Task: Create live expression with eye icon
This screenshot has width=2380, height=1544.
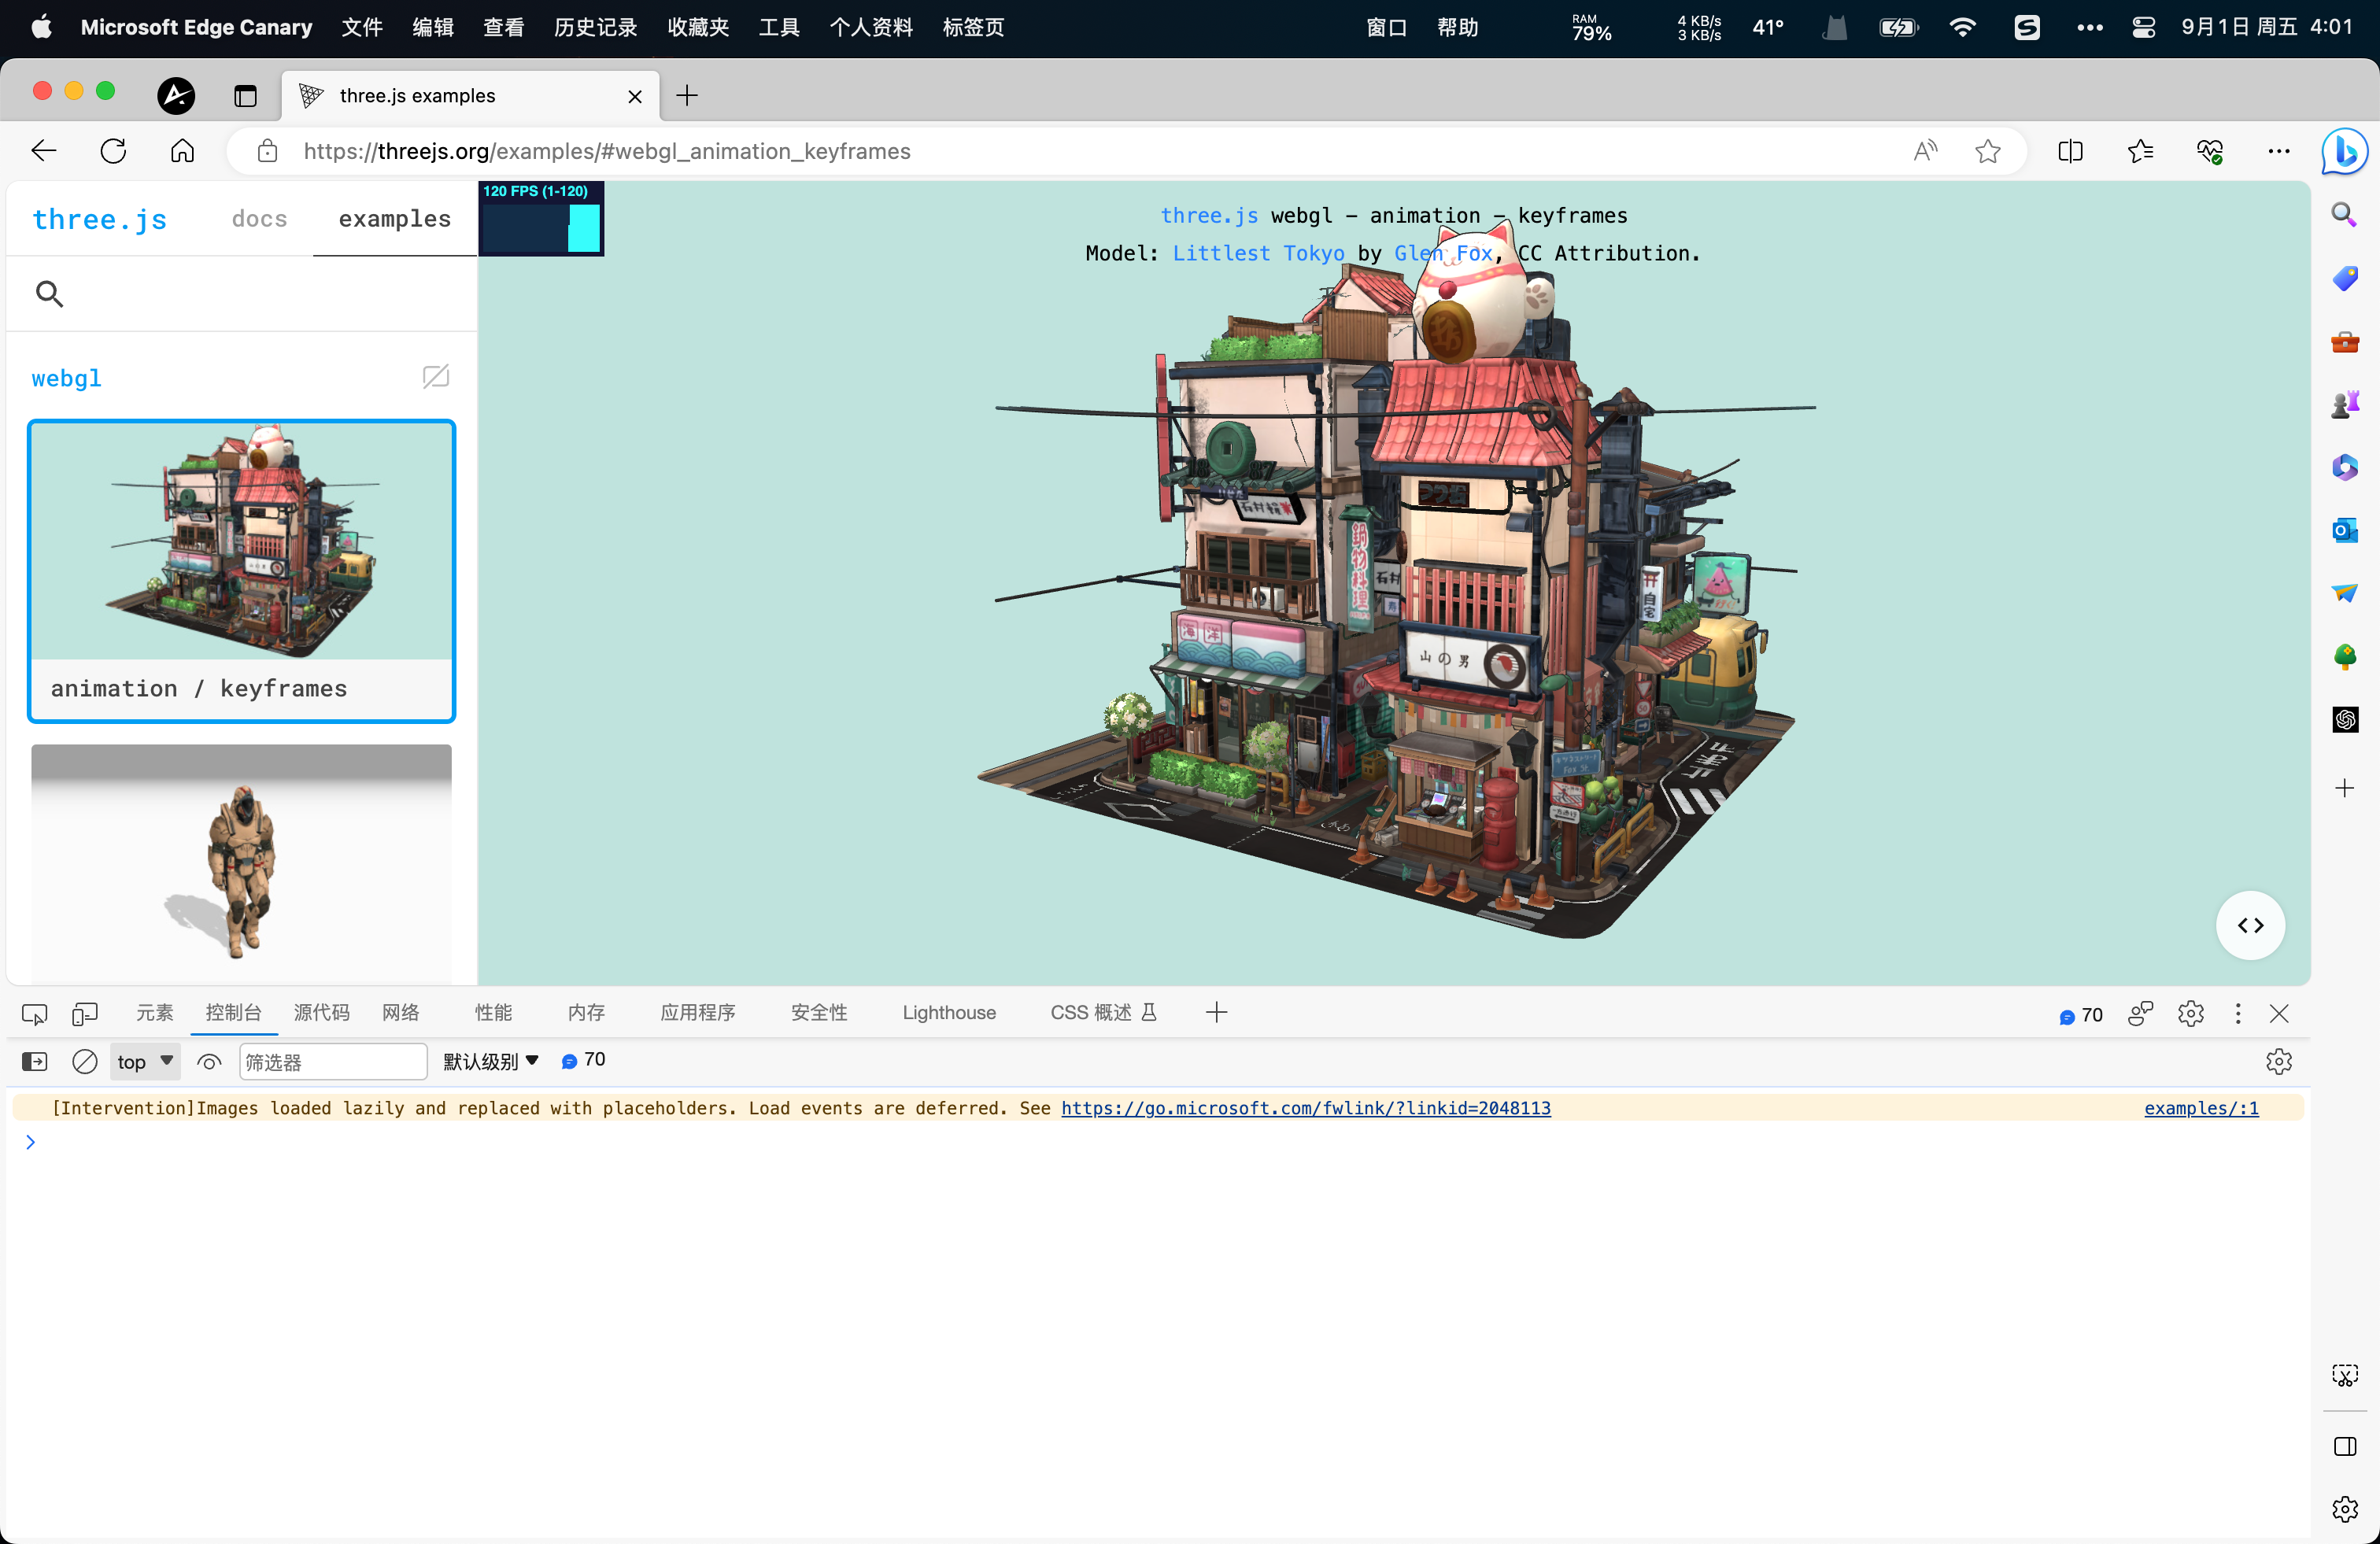Action: pyautogui.click(x=209, y=1061)
